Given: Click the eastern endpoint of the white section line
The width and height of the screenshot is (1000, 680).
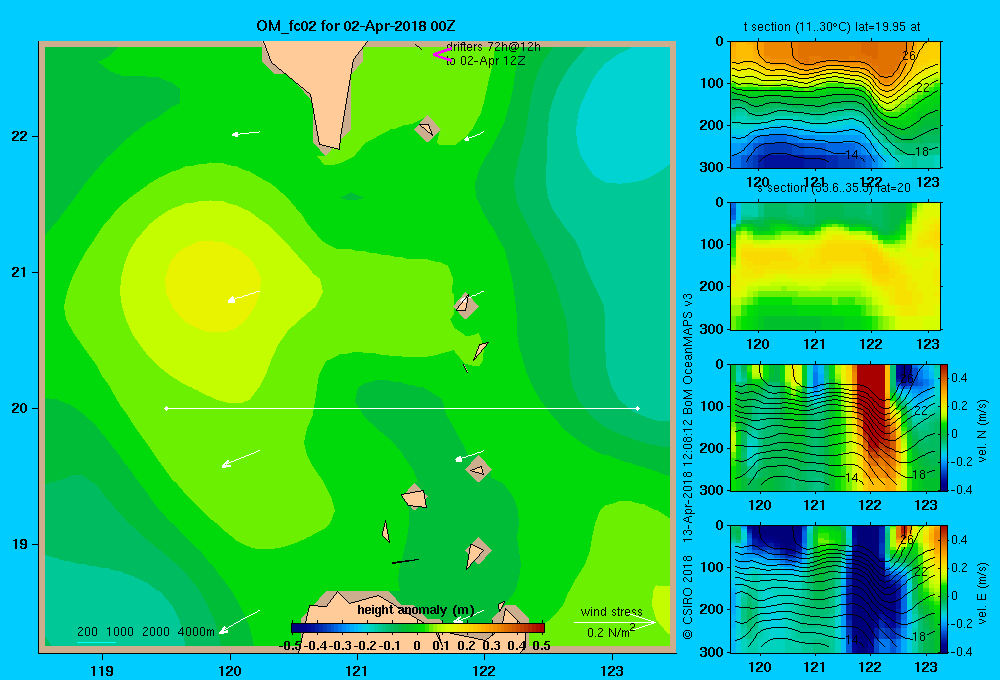Looking at the screenshot, I should (x=637, y=408).
